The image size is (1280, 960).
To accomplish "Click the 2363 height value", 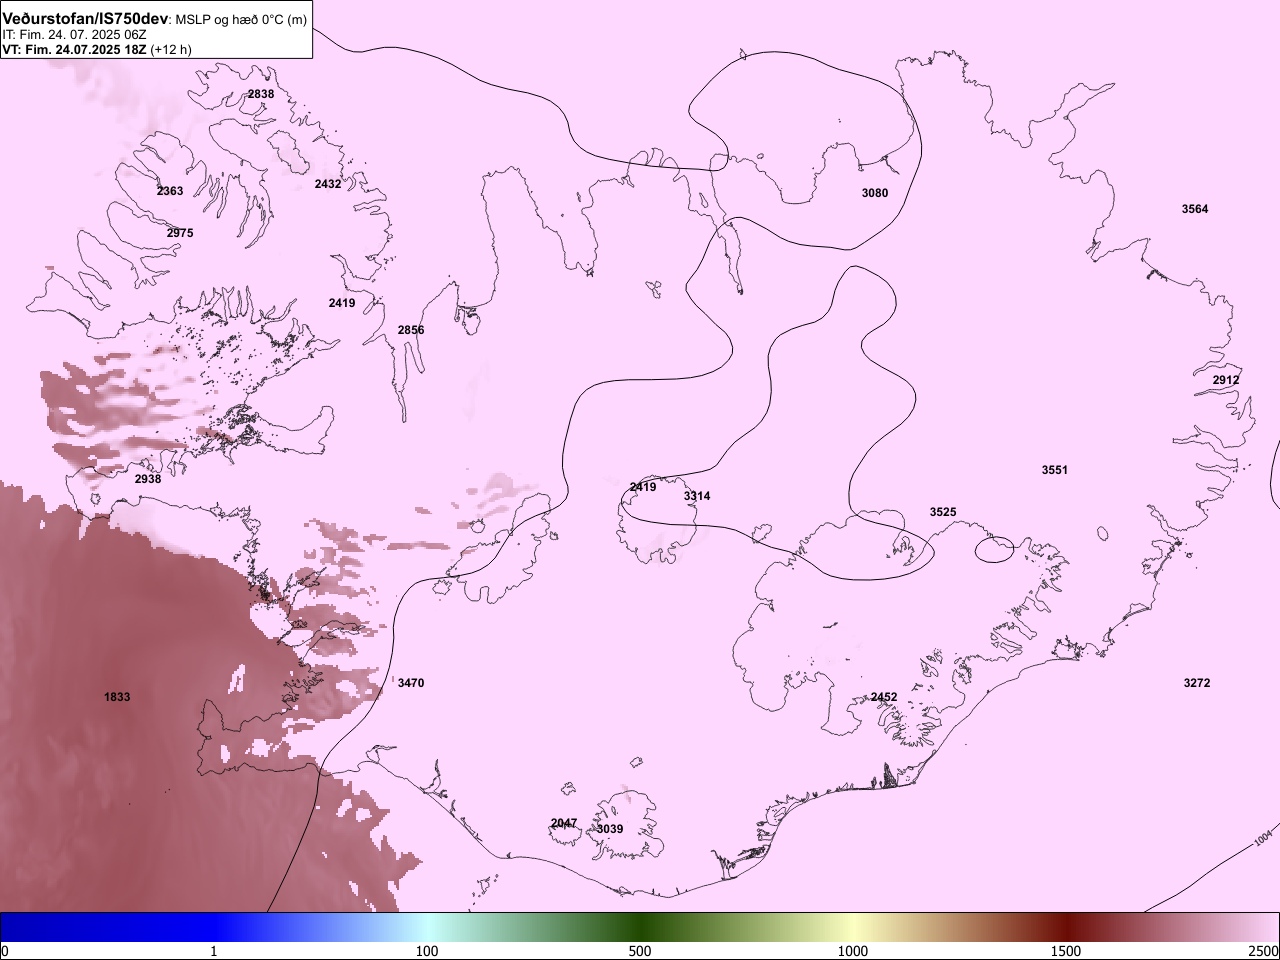I will click(x=170, y=191).
